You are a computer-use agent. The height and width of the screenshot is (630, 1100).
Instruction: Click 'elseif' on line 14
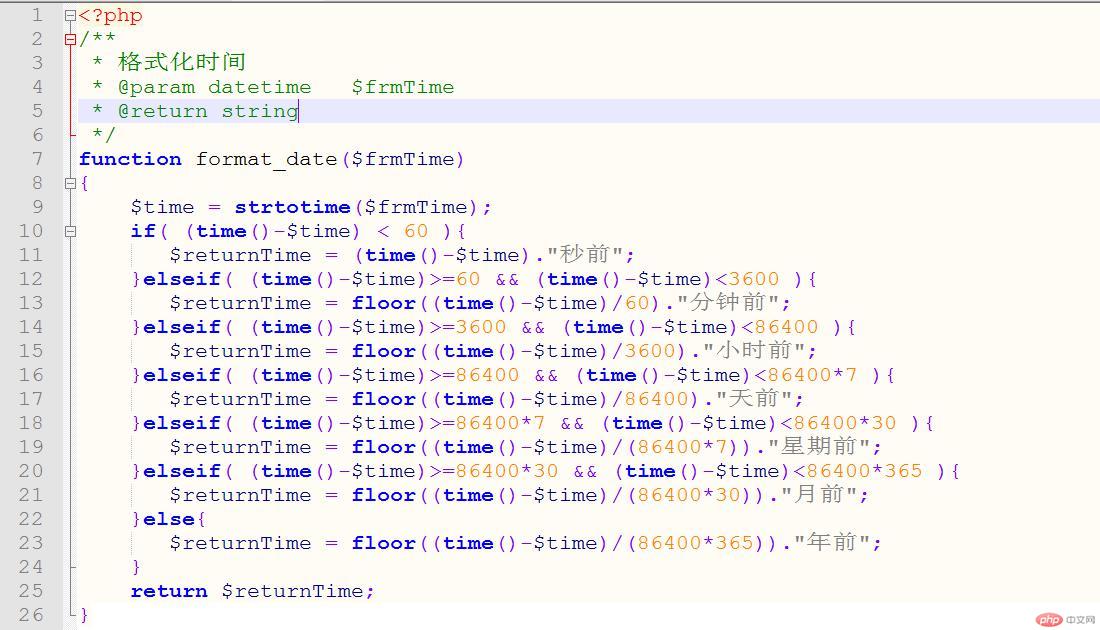click(182, 327)
